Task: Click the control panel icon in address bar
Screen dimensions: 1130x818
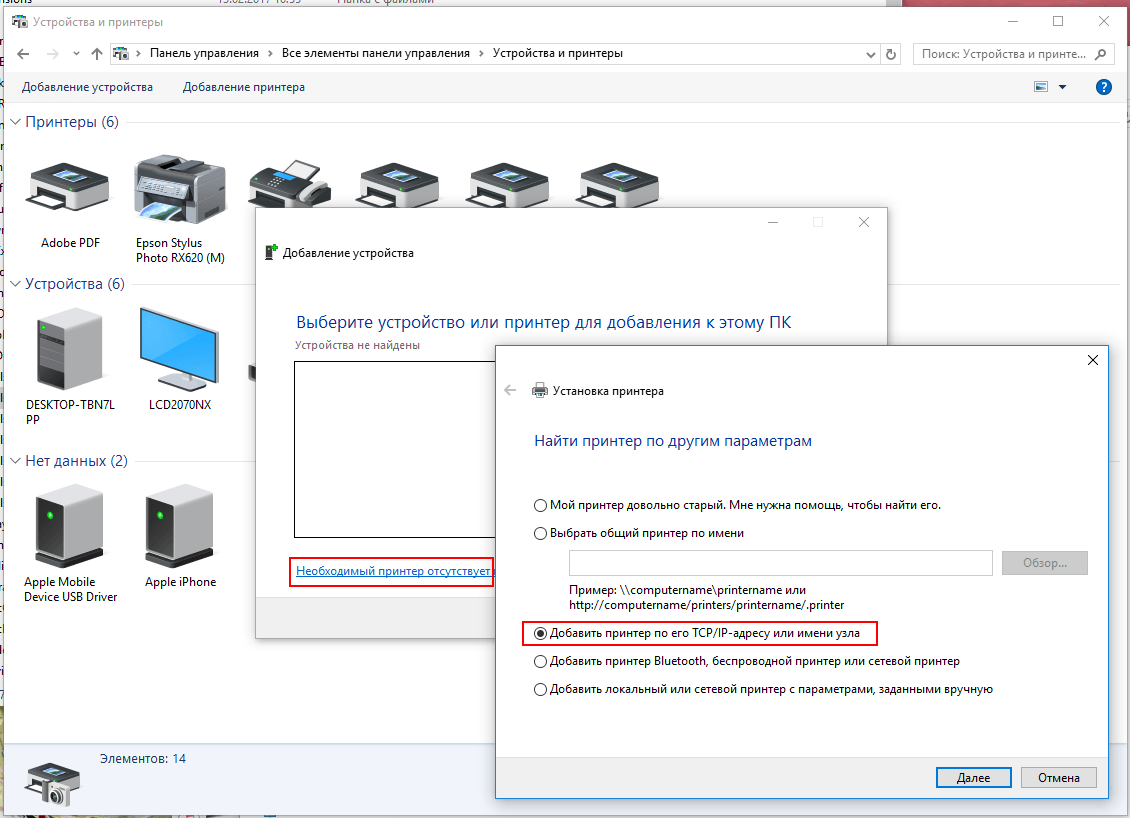Action: point(121,53)
